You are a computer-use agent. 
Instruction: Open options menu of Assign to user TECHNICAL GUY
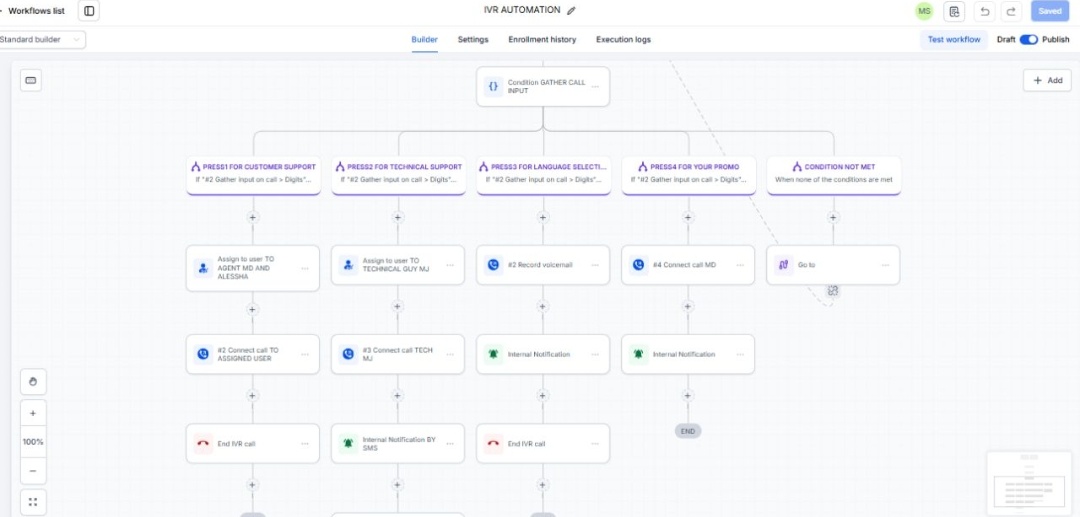click(450, 264)
